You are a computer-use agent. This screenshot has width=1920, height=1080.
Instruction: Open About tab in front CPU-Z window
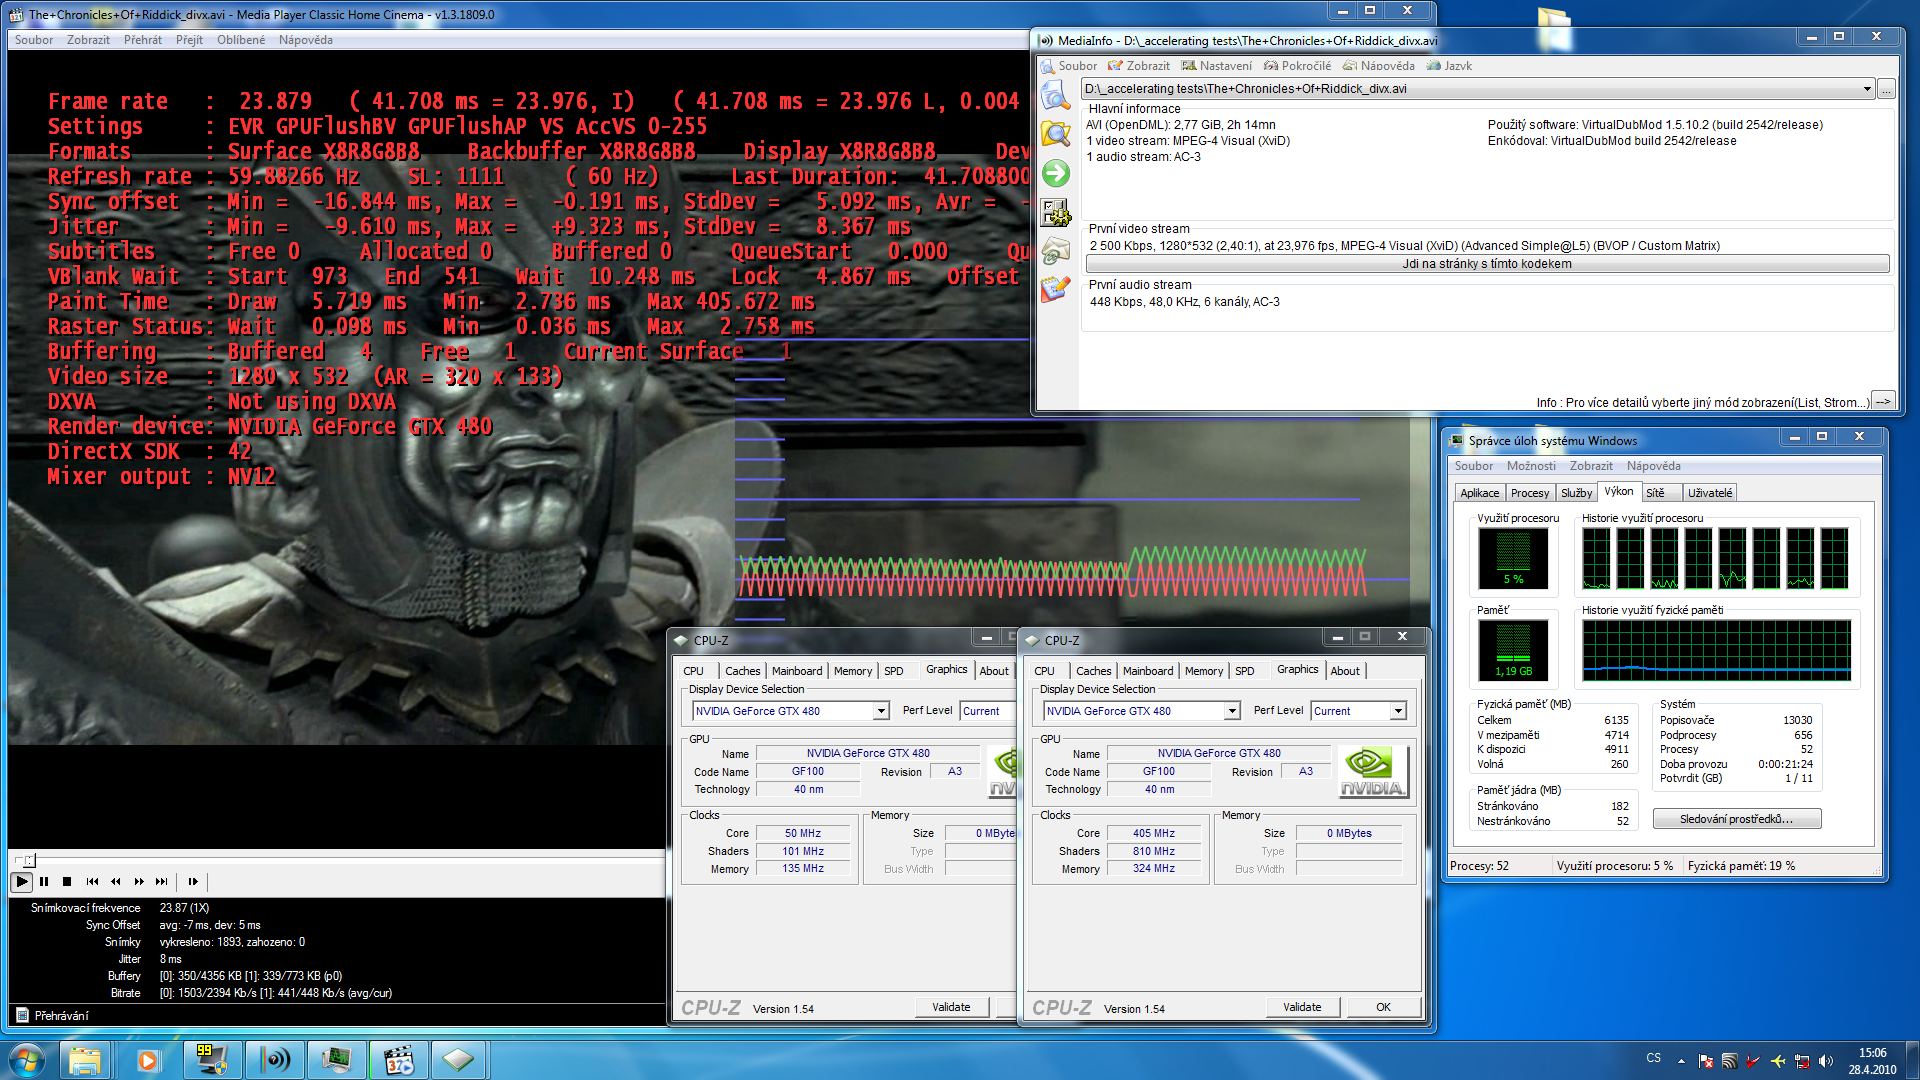pyautogui.click(x=1345, y=671)
